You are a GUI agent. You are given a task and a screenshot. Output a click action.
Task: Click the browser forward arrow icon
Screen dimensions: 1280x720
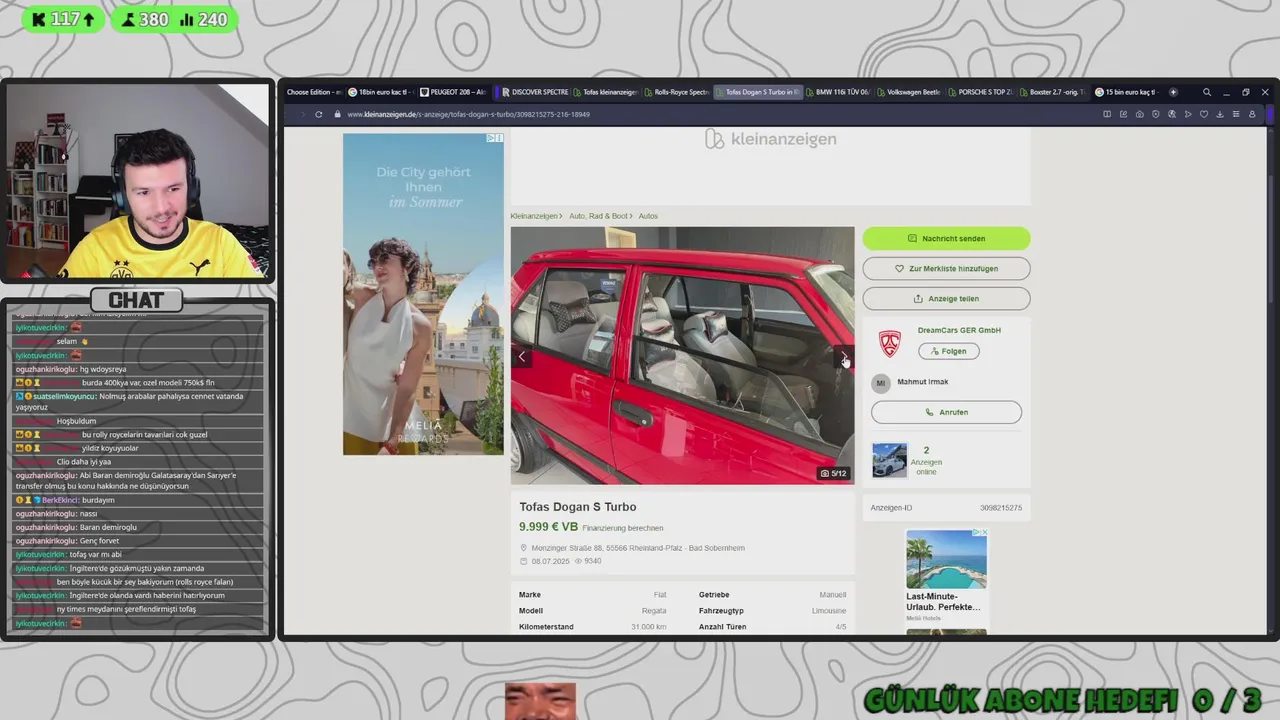click(x=302, y=114)
